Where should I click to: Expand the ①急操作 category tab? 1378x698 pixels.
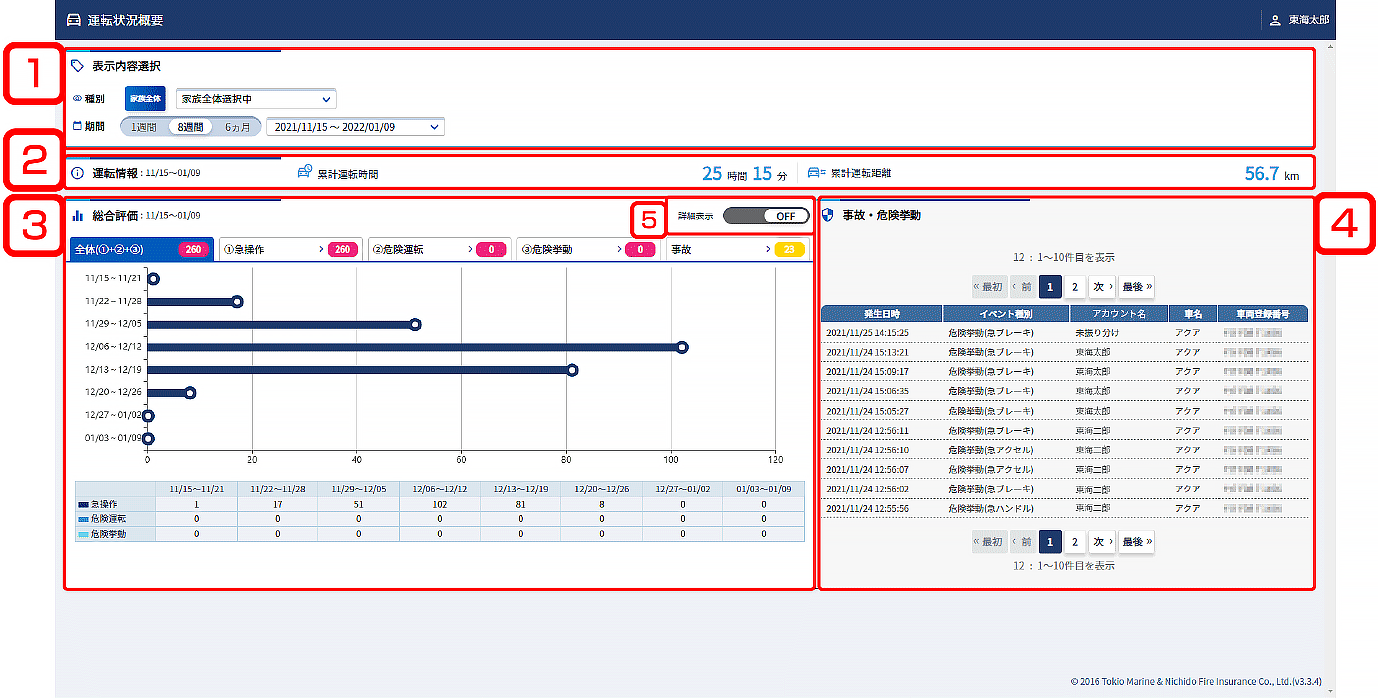289,249
